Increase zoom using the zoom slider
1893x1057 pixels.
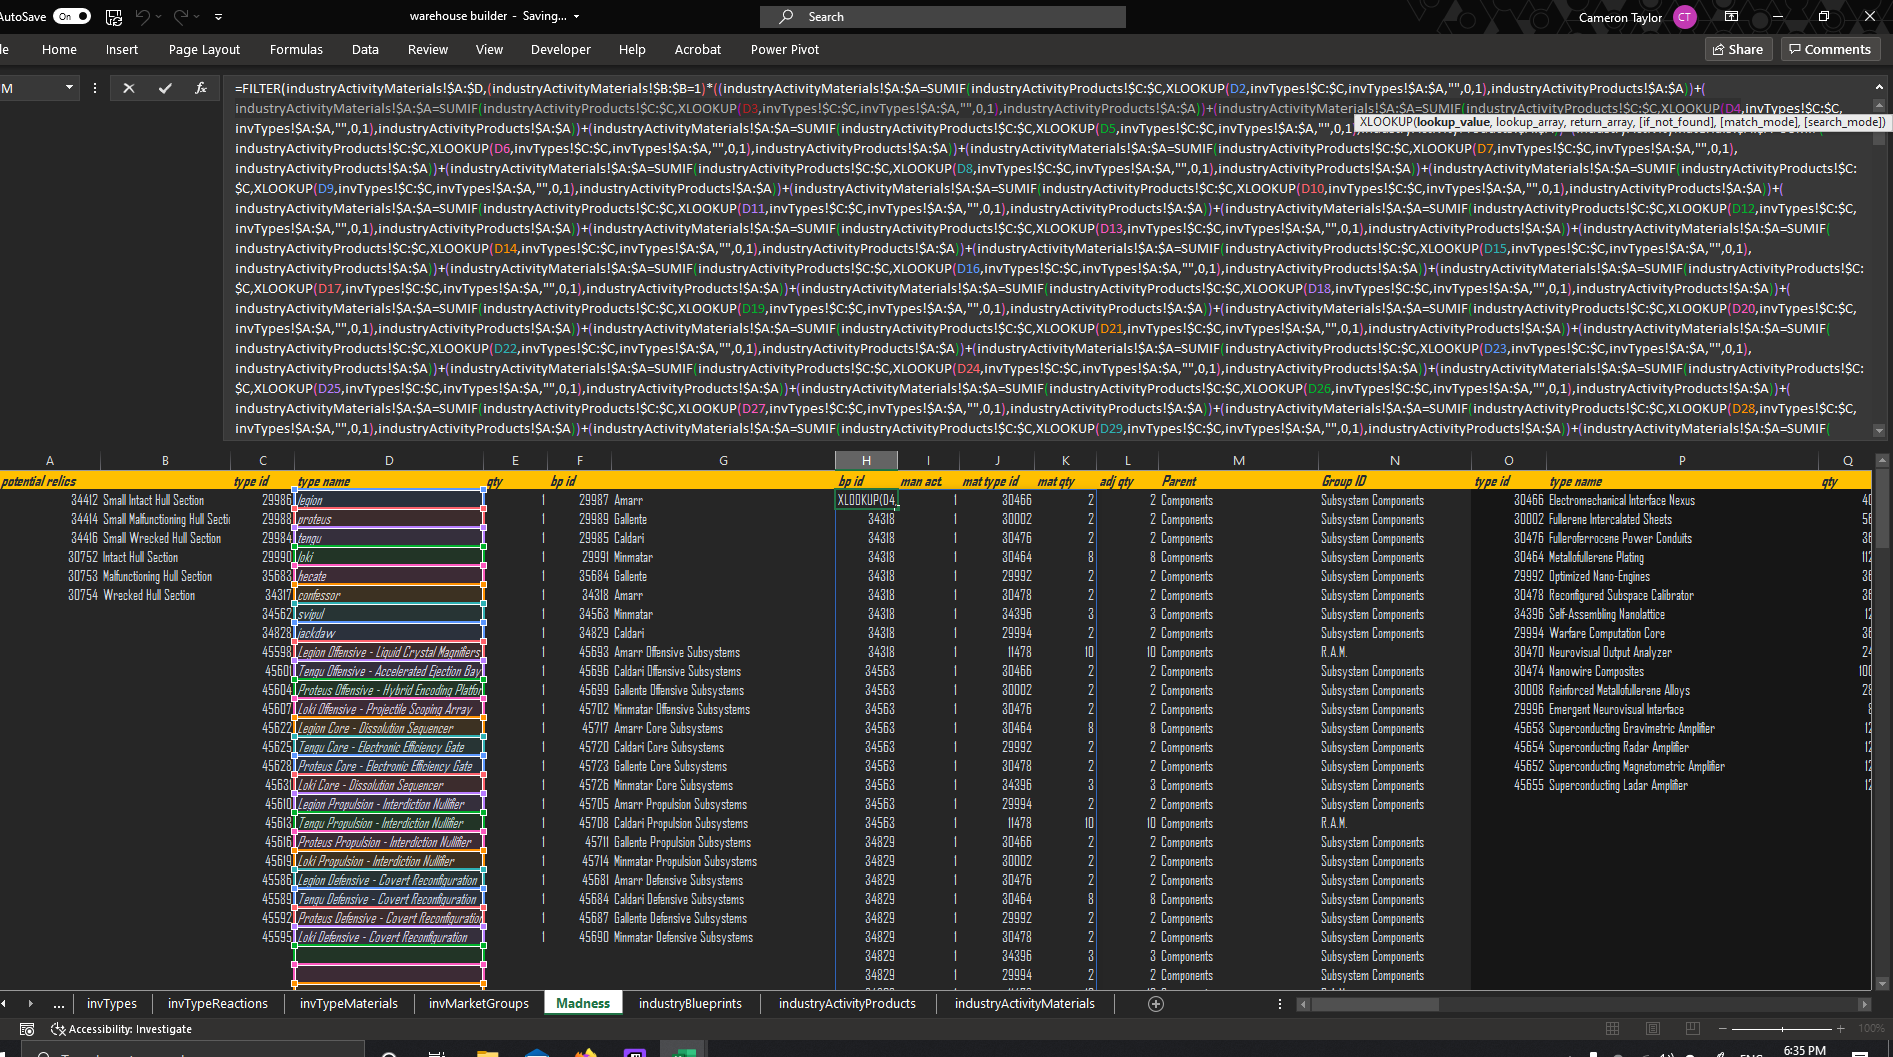click(1841, 1029)
